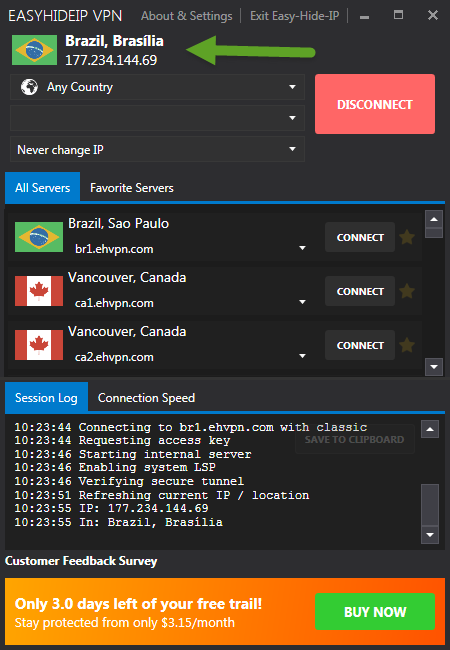
Task: Open About & Settings
Action: [186, 16]
